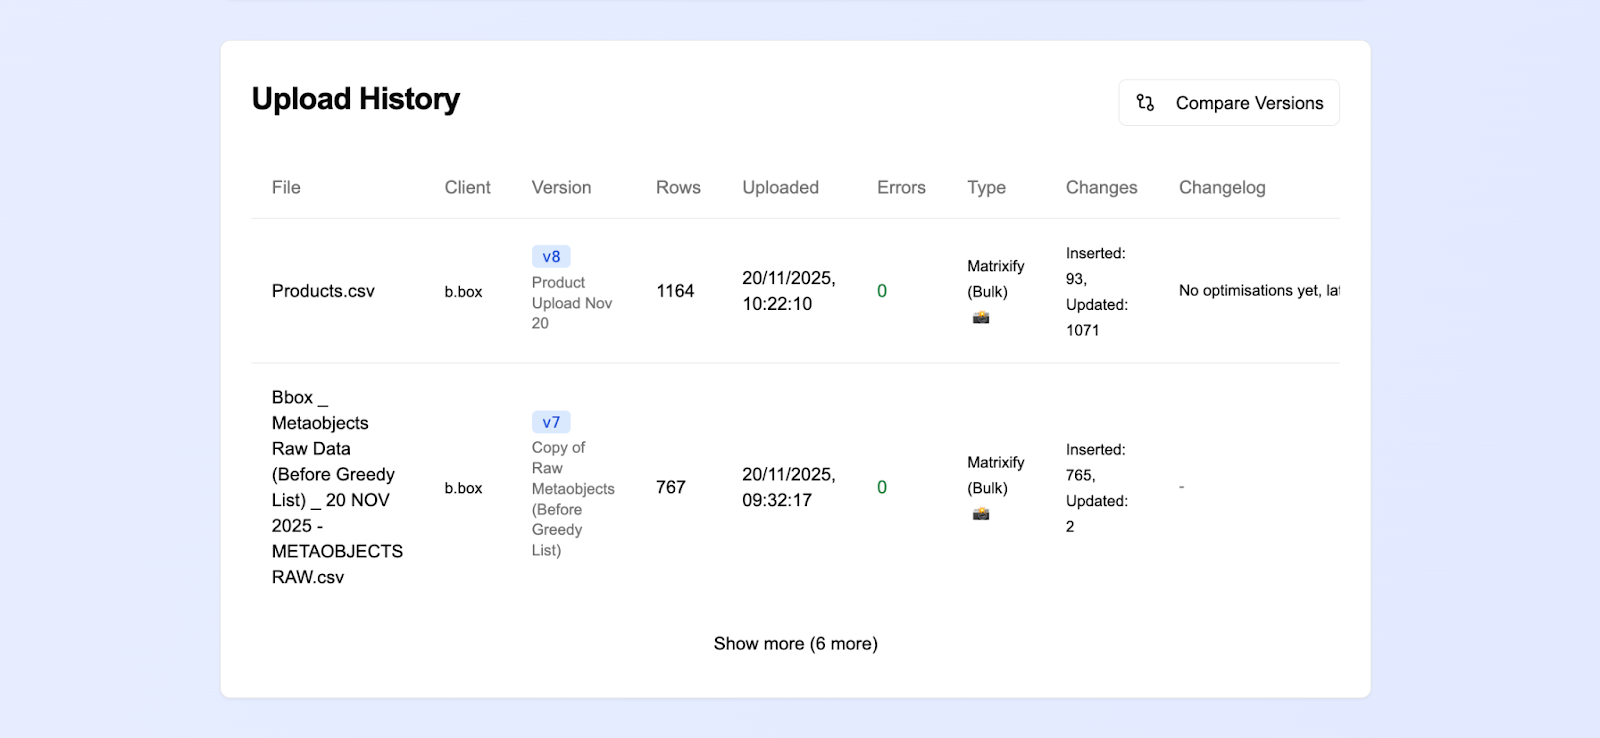
Task: Select the v8 version badge
Action: coord(551,257)
